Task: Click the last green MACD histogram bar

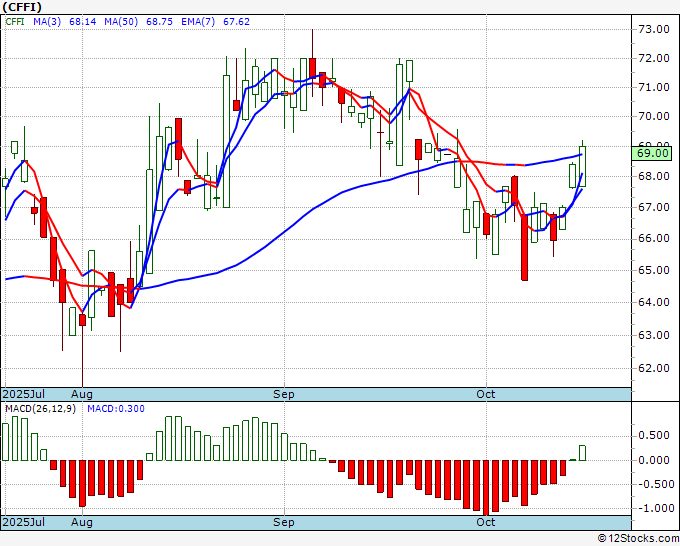Action: 582,453
